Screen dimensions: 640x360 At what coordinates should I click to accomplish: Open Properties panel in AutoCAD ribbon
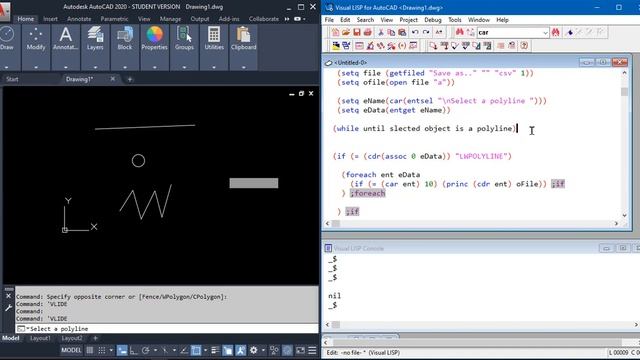pos(154,39)
